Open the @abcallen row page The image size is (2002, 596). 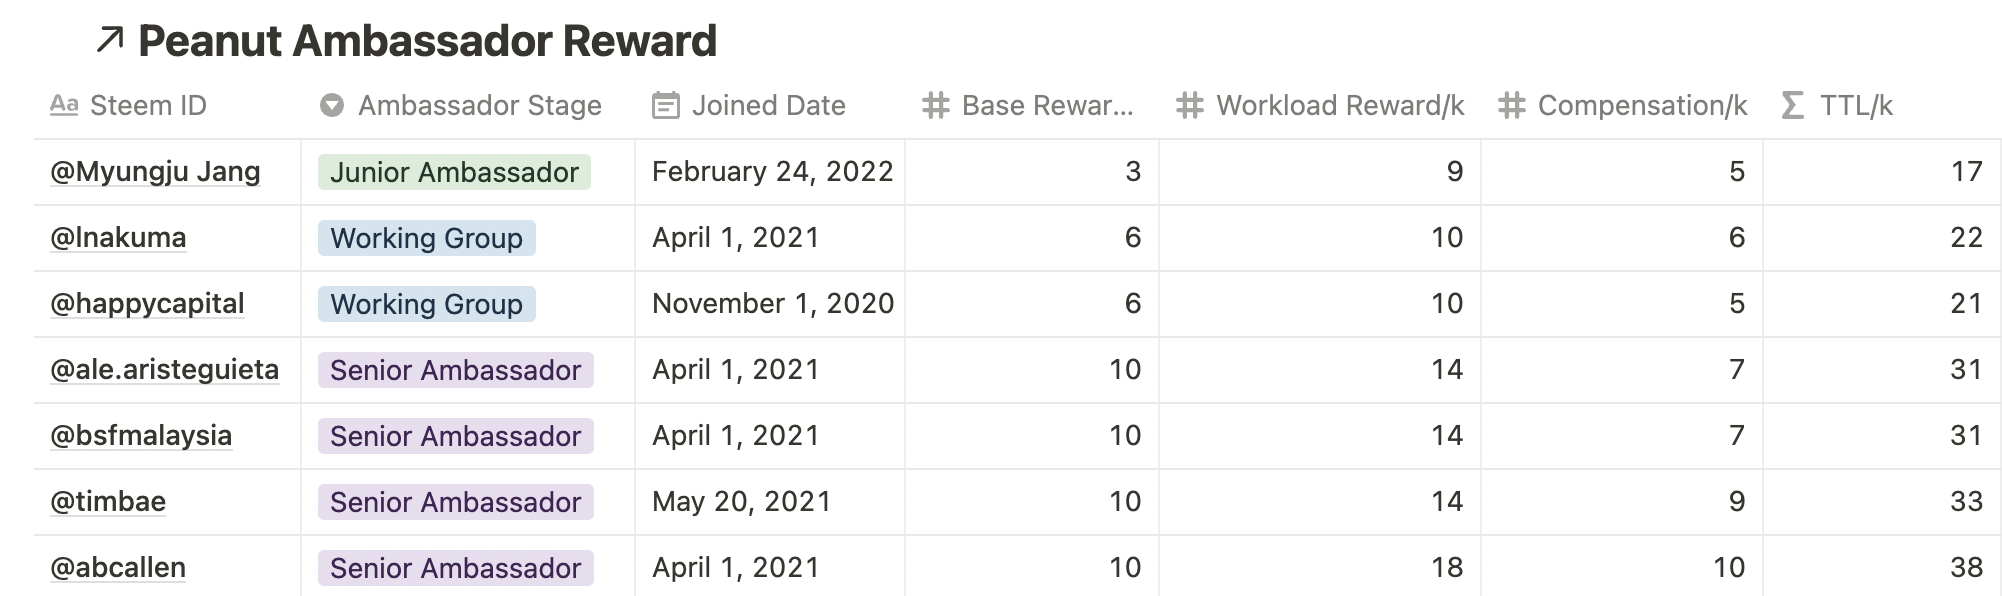[118, 568]
